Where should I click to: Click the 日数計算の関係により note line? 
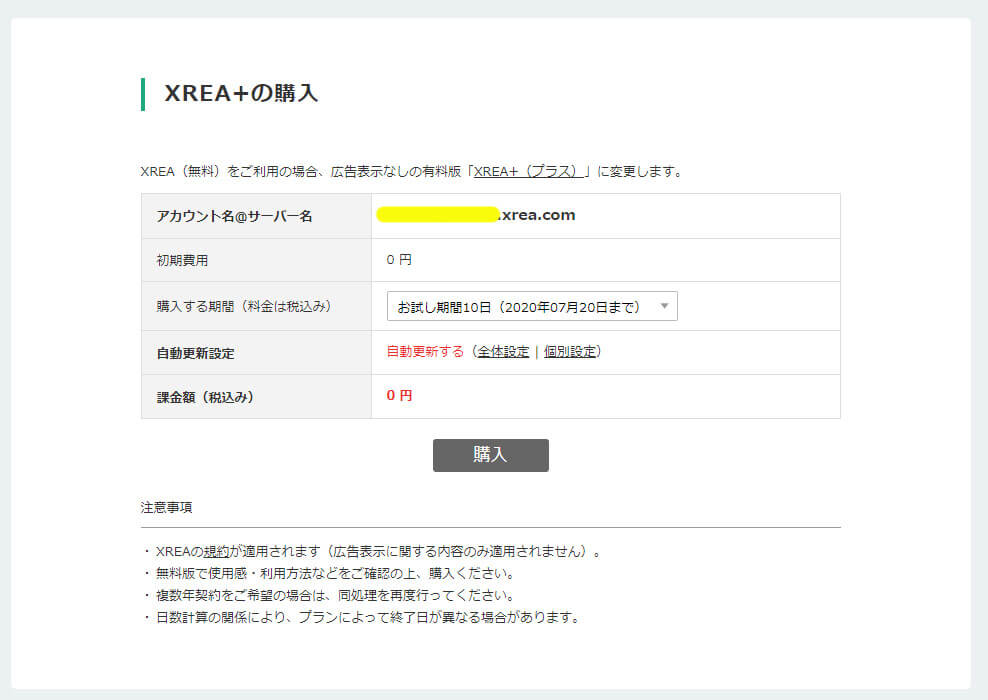point(362,617)
